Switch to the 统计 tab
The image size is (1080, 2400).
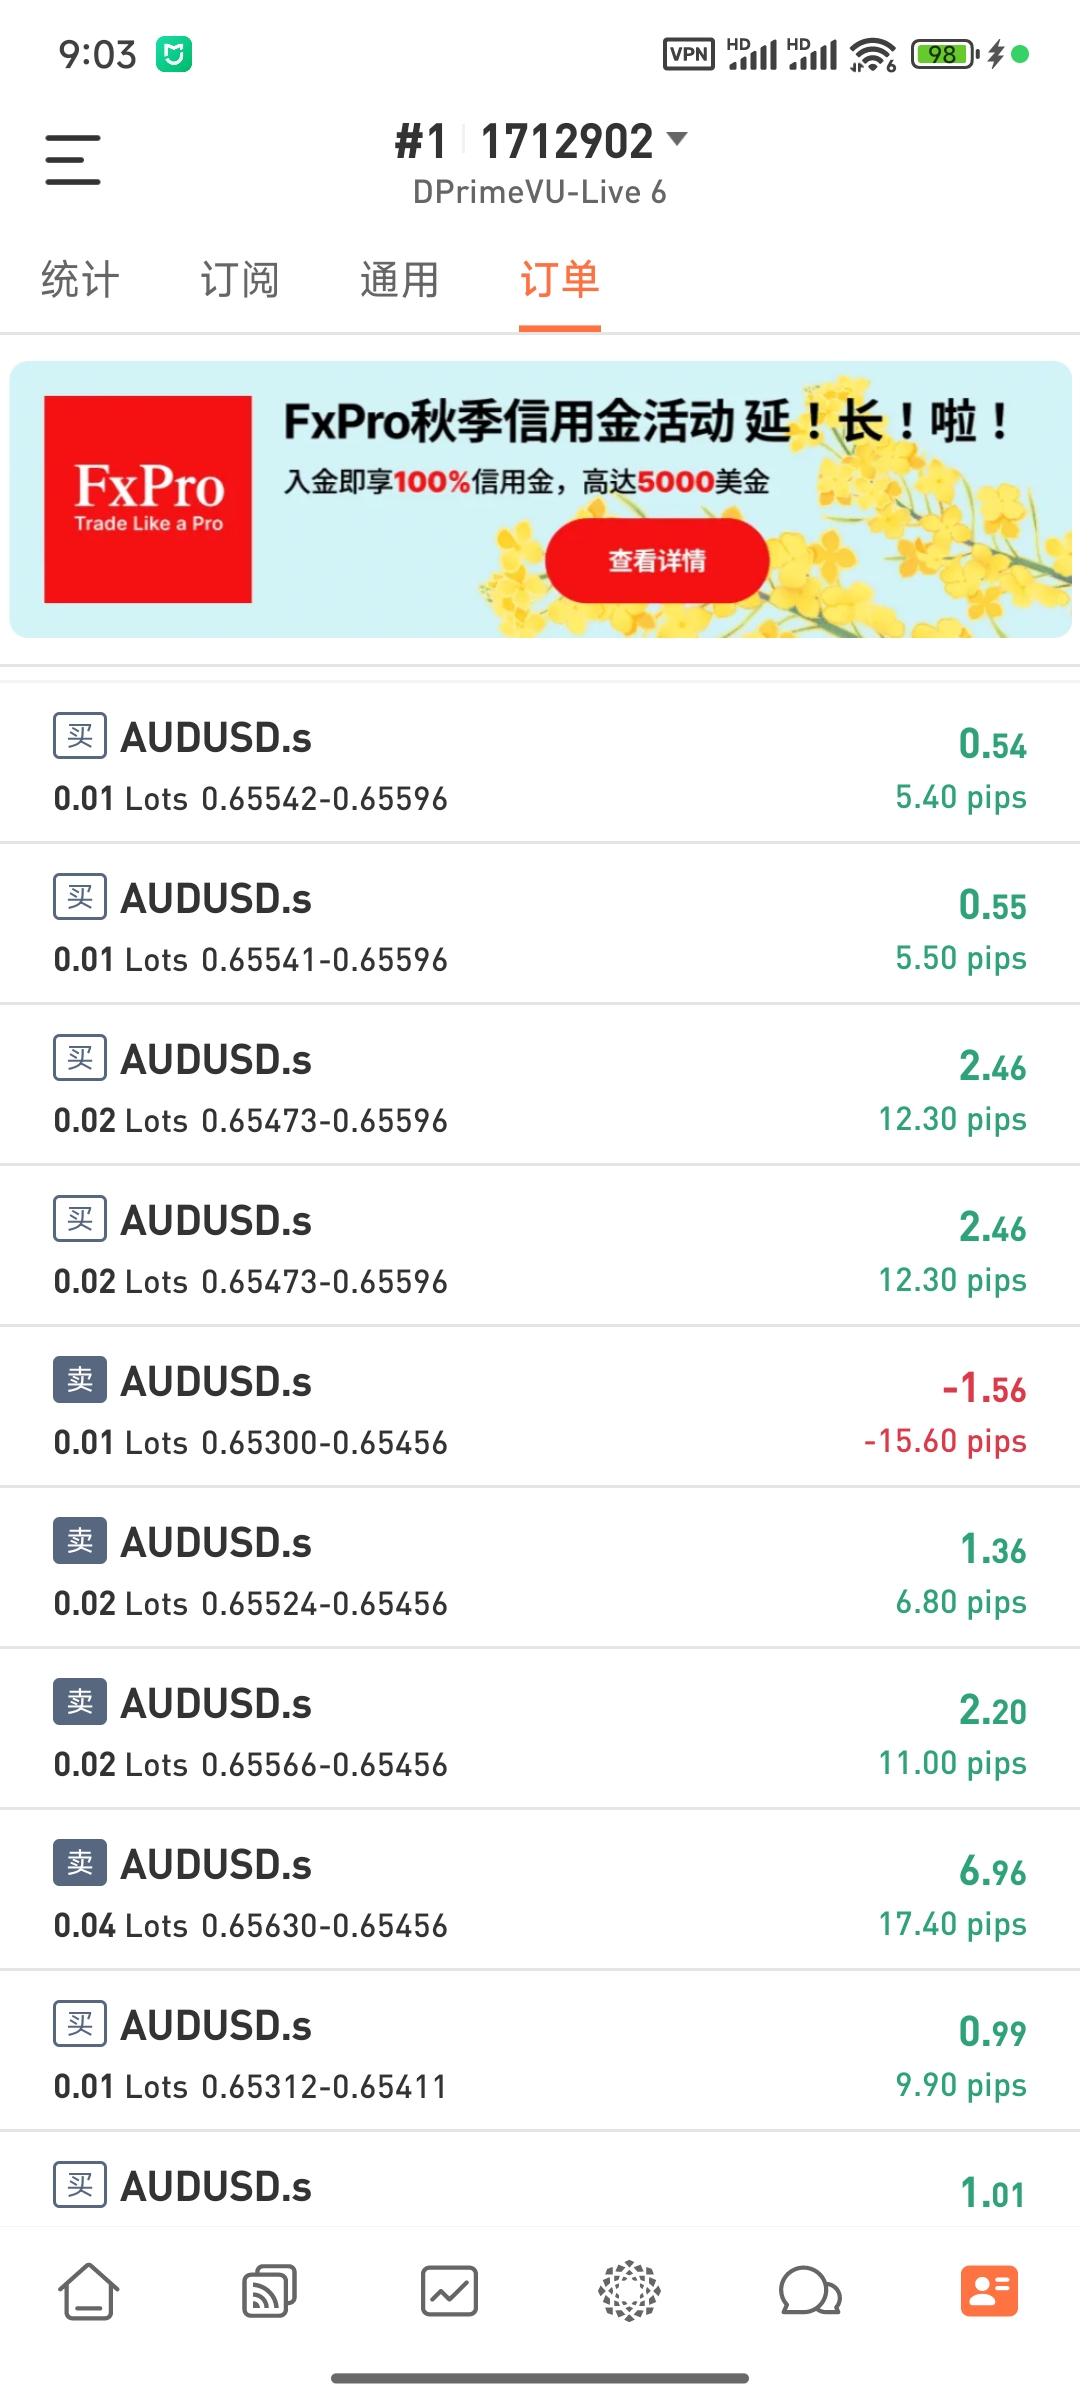click(x=80, y=280)
